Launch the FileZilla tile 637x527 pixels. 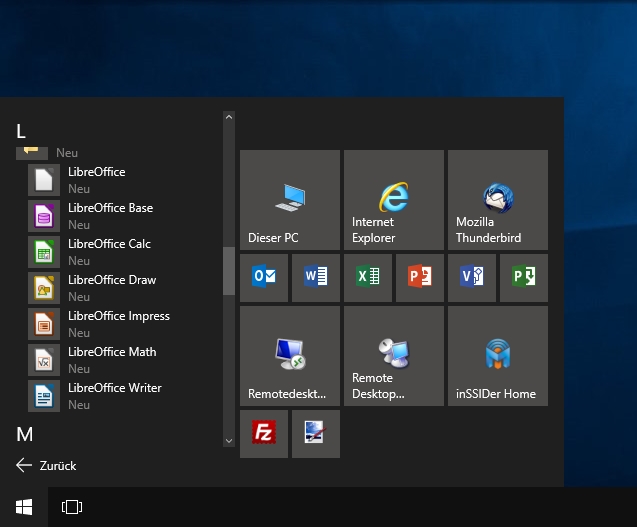(264, 434)
